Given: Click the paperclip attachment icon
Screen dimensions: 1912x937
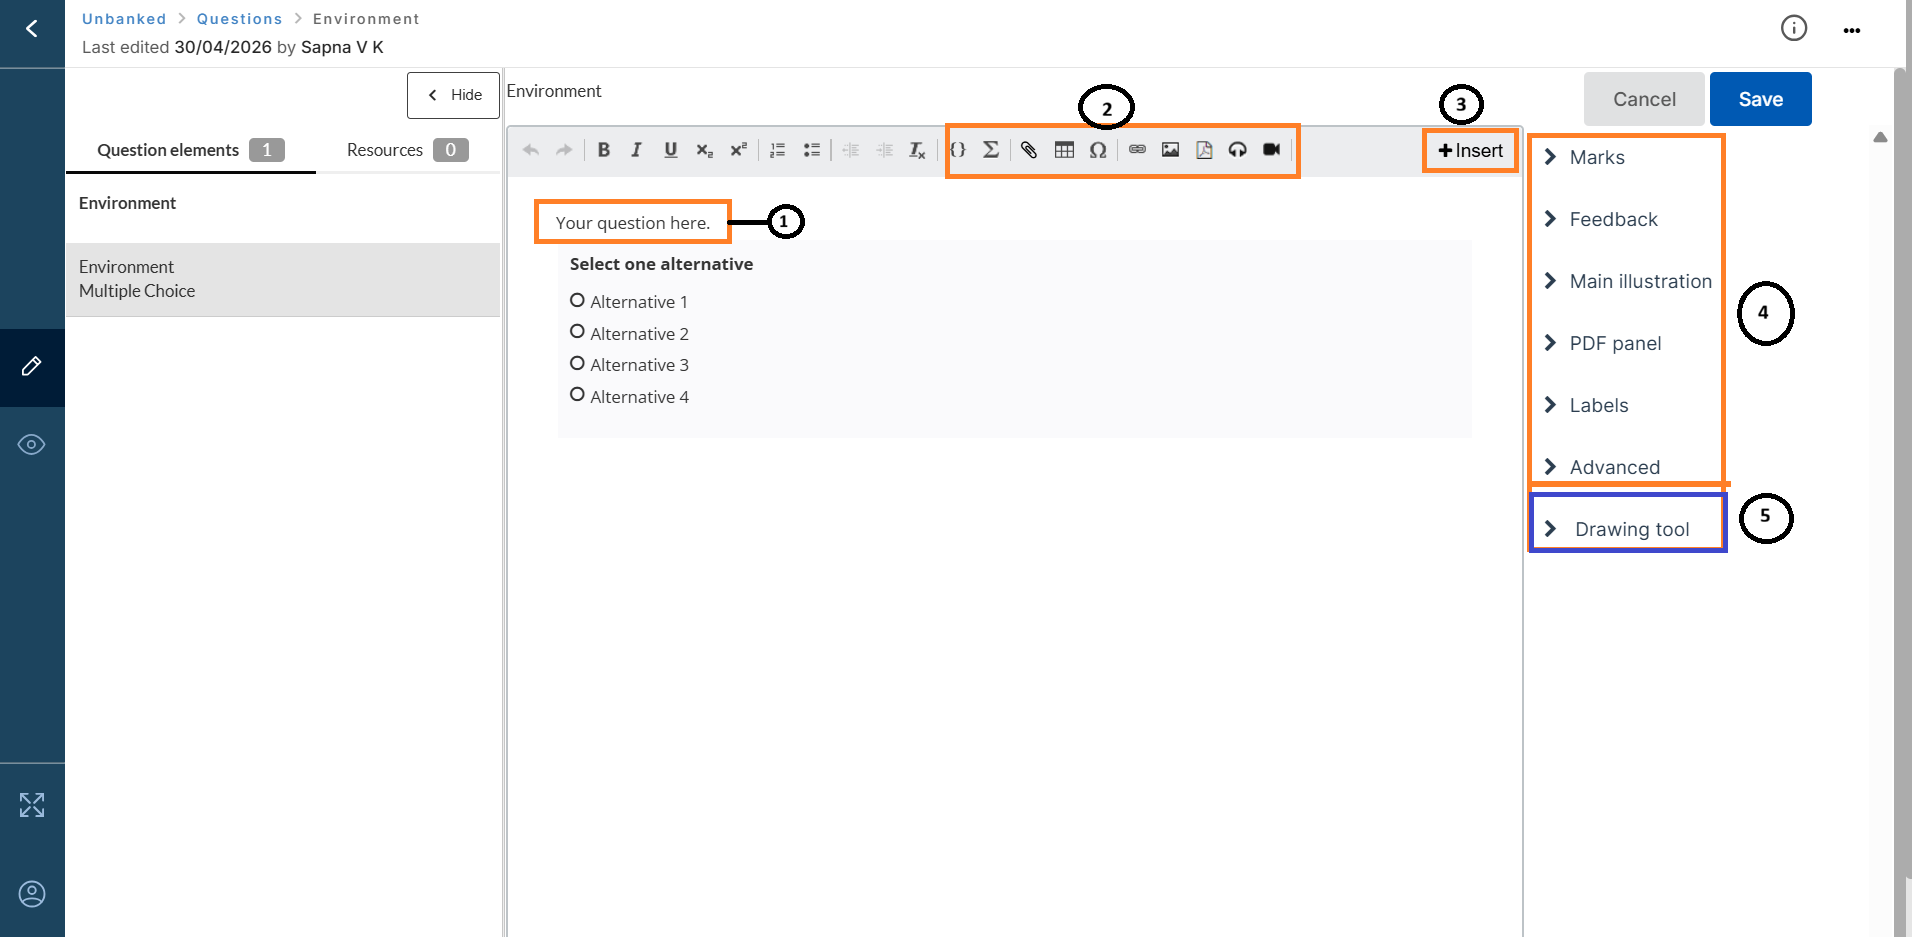Looking at the screenshot, I should (1029, 150).
